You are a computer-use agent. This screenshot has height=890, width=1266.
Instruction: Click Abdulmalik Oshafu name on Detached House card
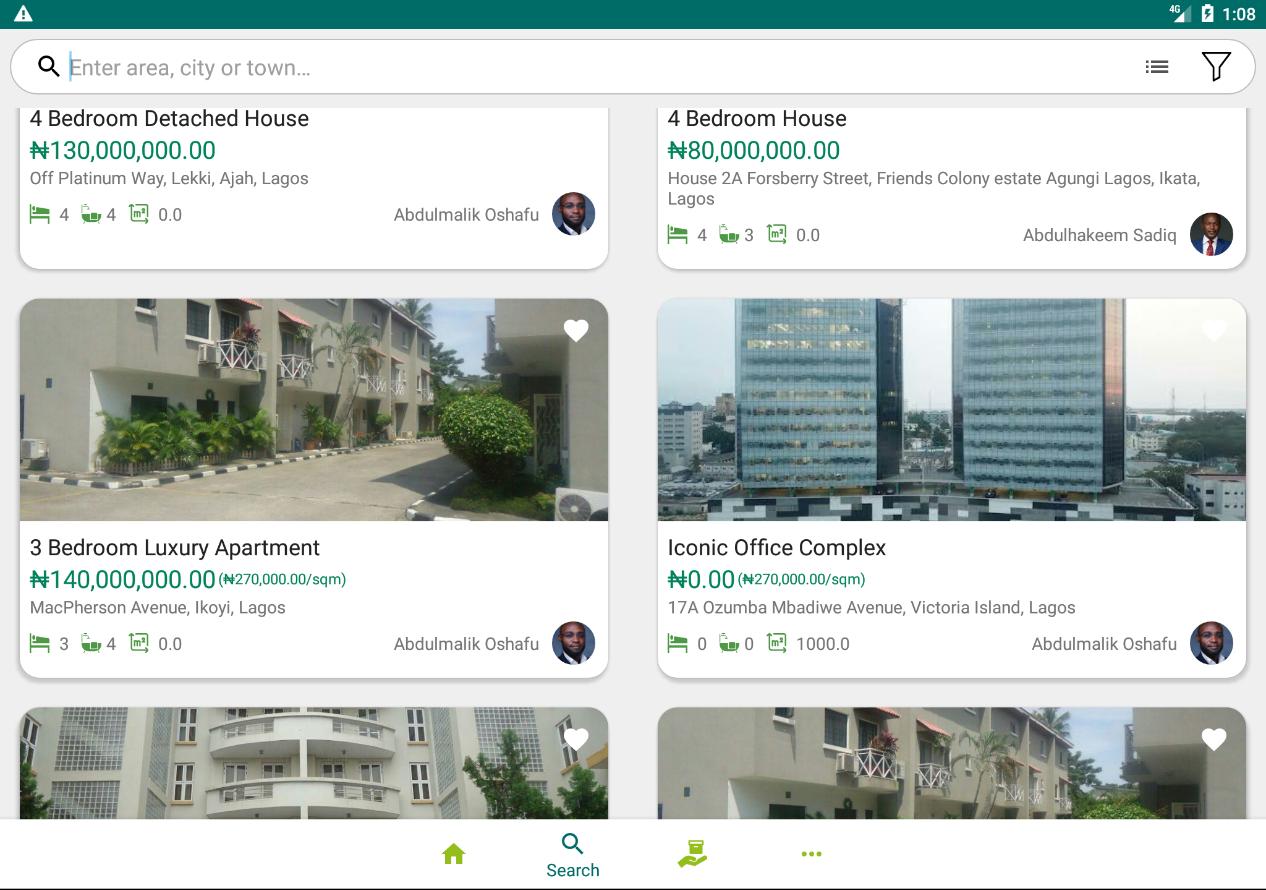(x=466, y=214)
